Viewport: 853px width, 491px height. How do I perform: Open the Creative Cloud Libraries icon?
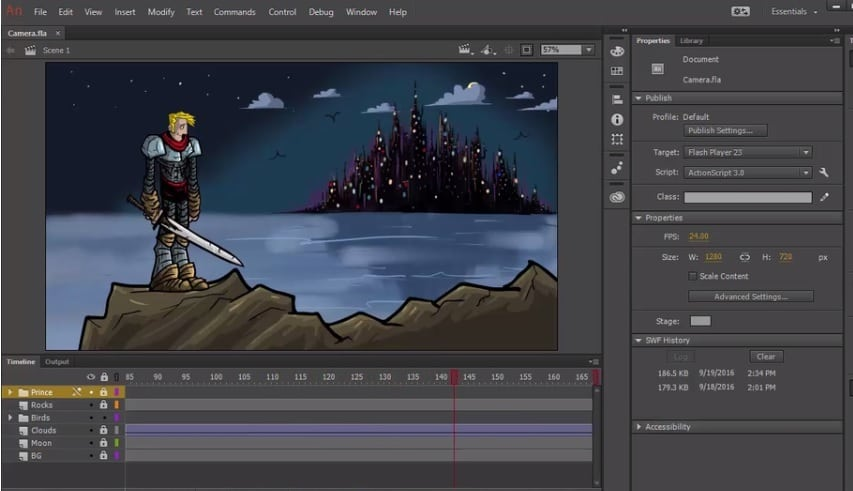click(617, 197)
